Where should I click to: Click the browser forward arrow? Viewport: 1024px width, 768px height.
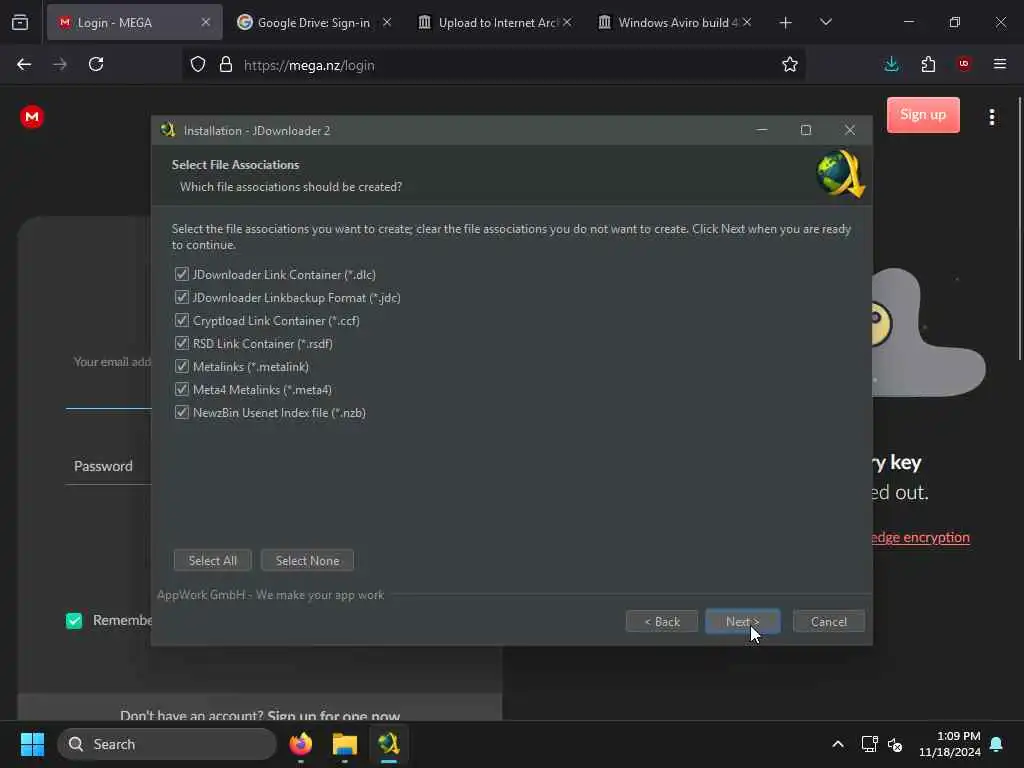pyautogui.click(x=60, y=65)
